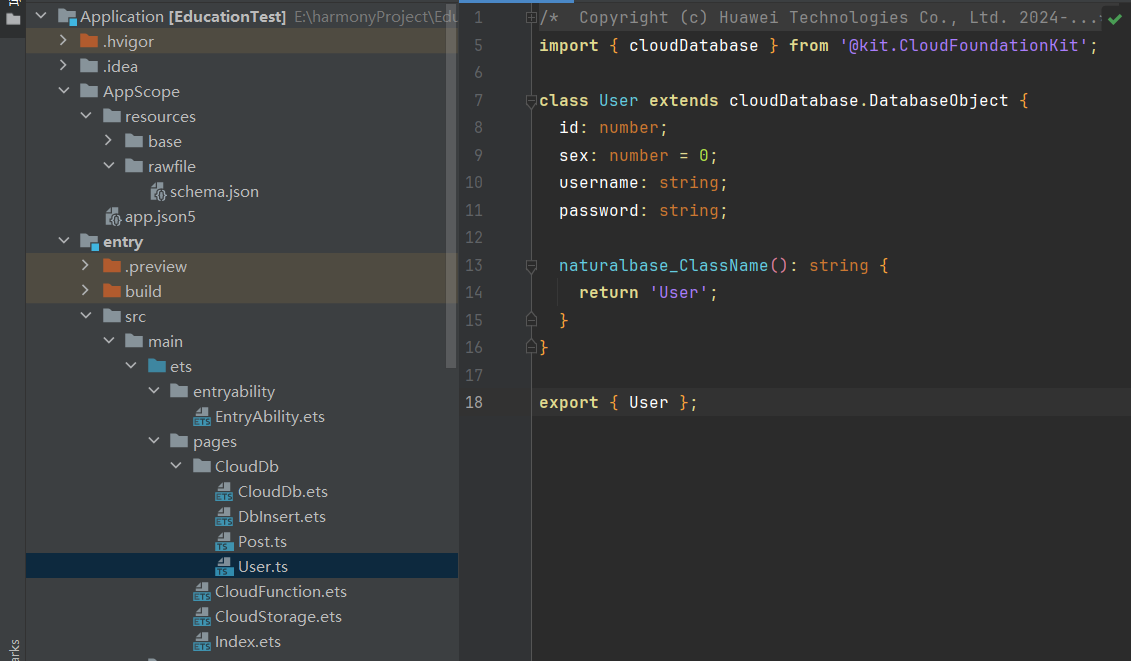Expand the .hvigor folder
This screenshot has height=661, width=1131.
point(63,40)
